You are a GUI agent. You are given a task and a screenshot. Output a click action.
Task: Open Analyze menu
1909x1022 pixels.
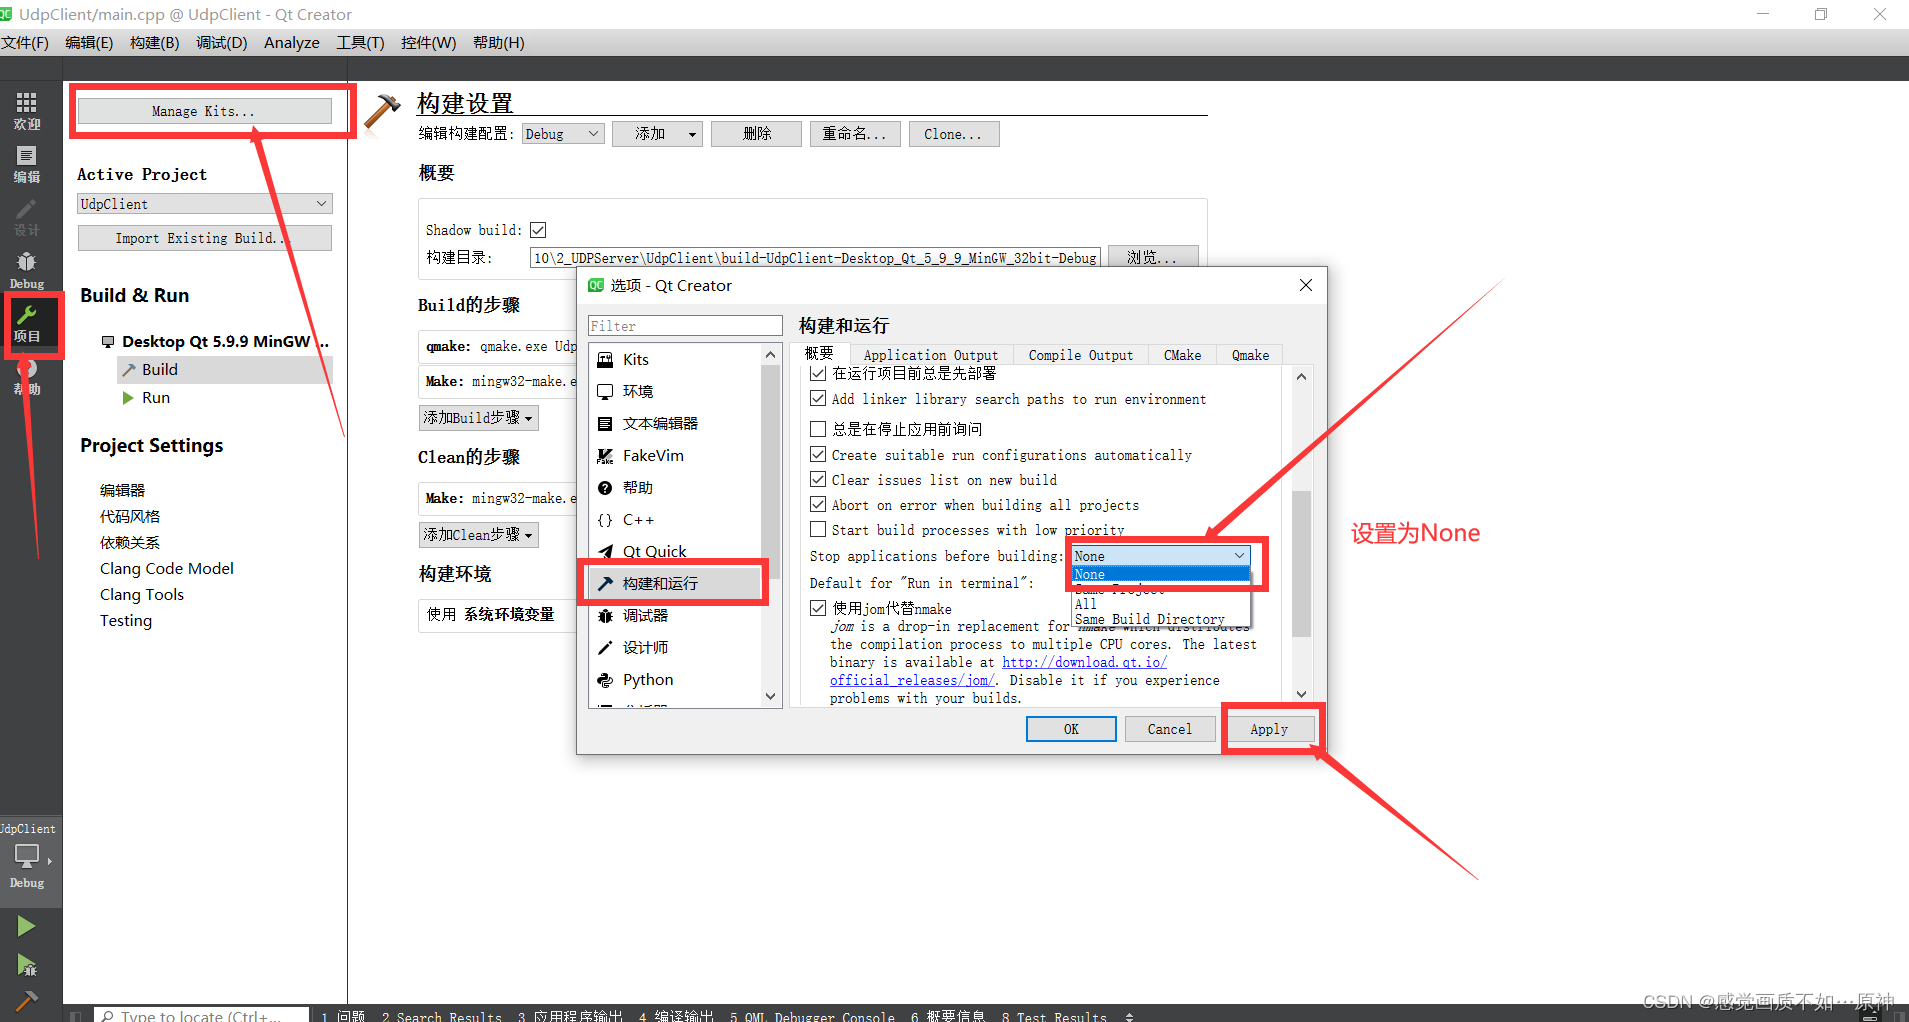coord(291,42)
